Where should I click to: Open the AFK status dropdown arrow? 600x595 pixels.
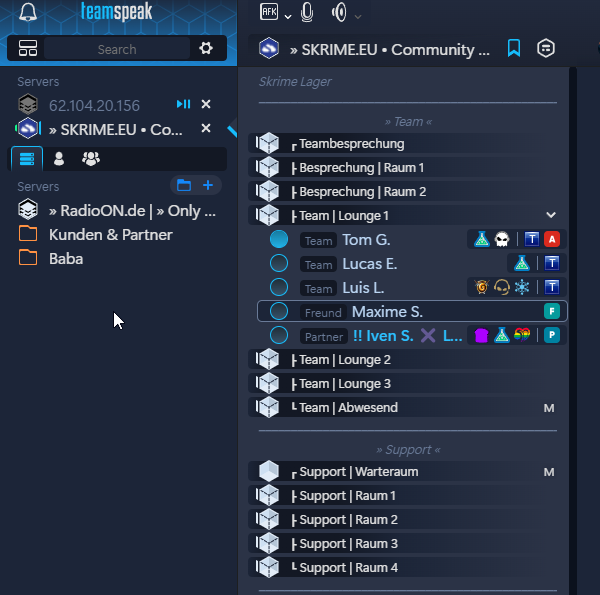tap(288, 15)
